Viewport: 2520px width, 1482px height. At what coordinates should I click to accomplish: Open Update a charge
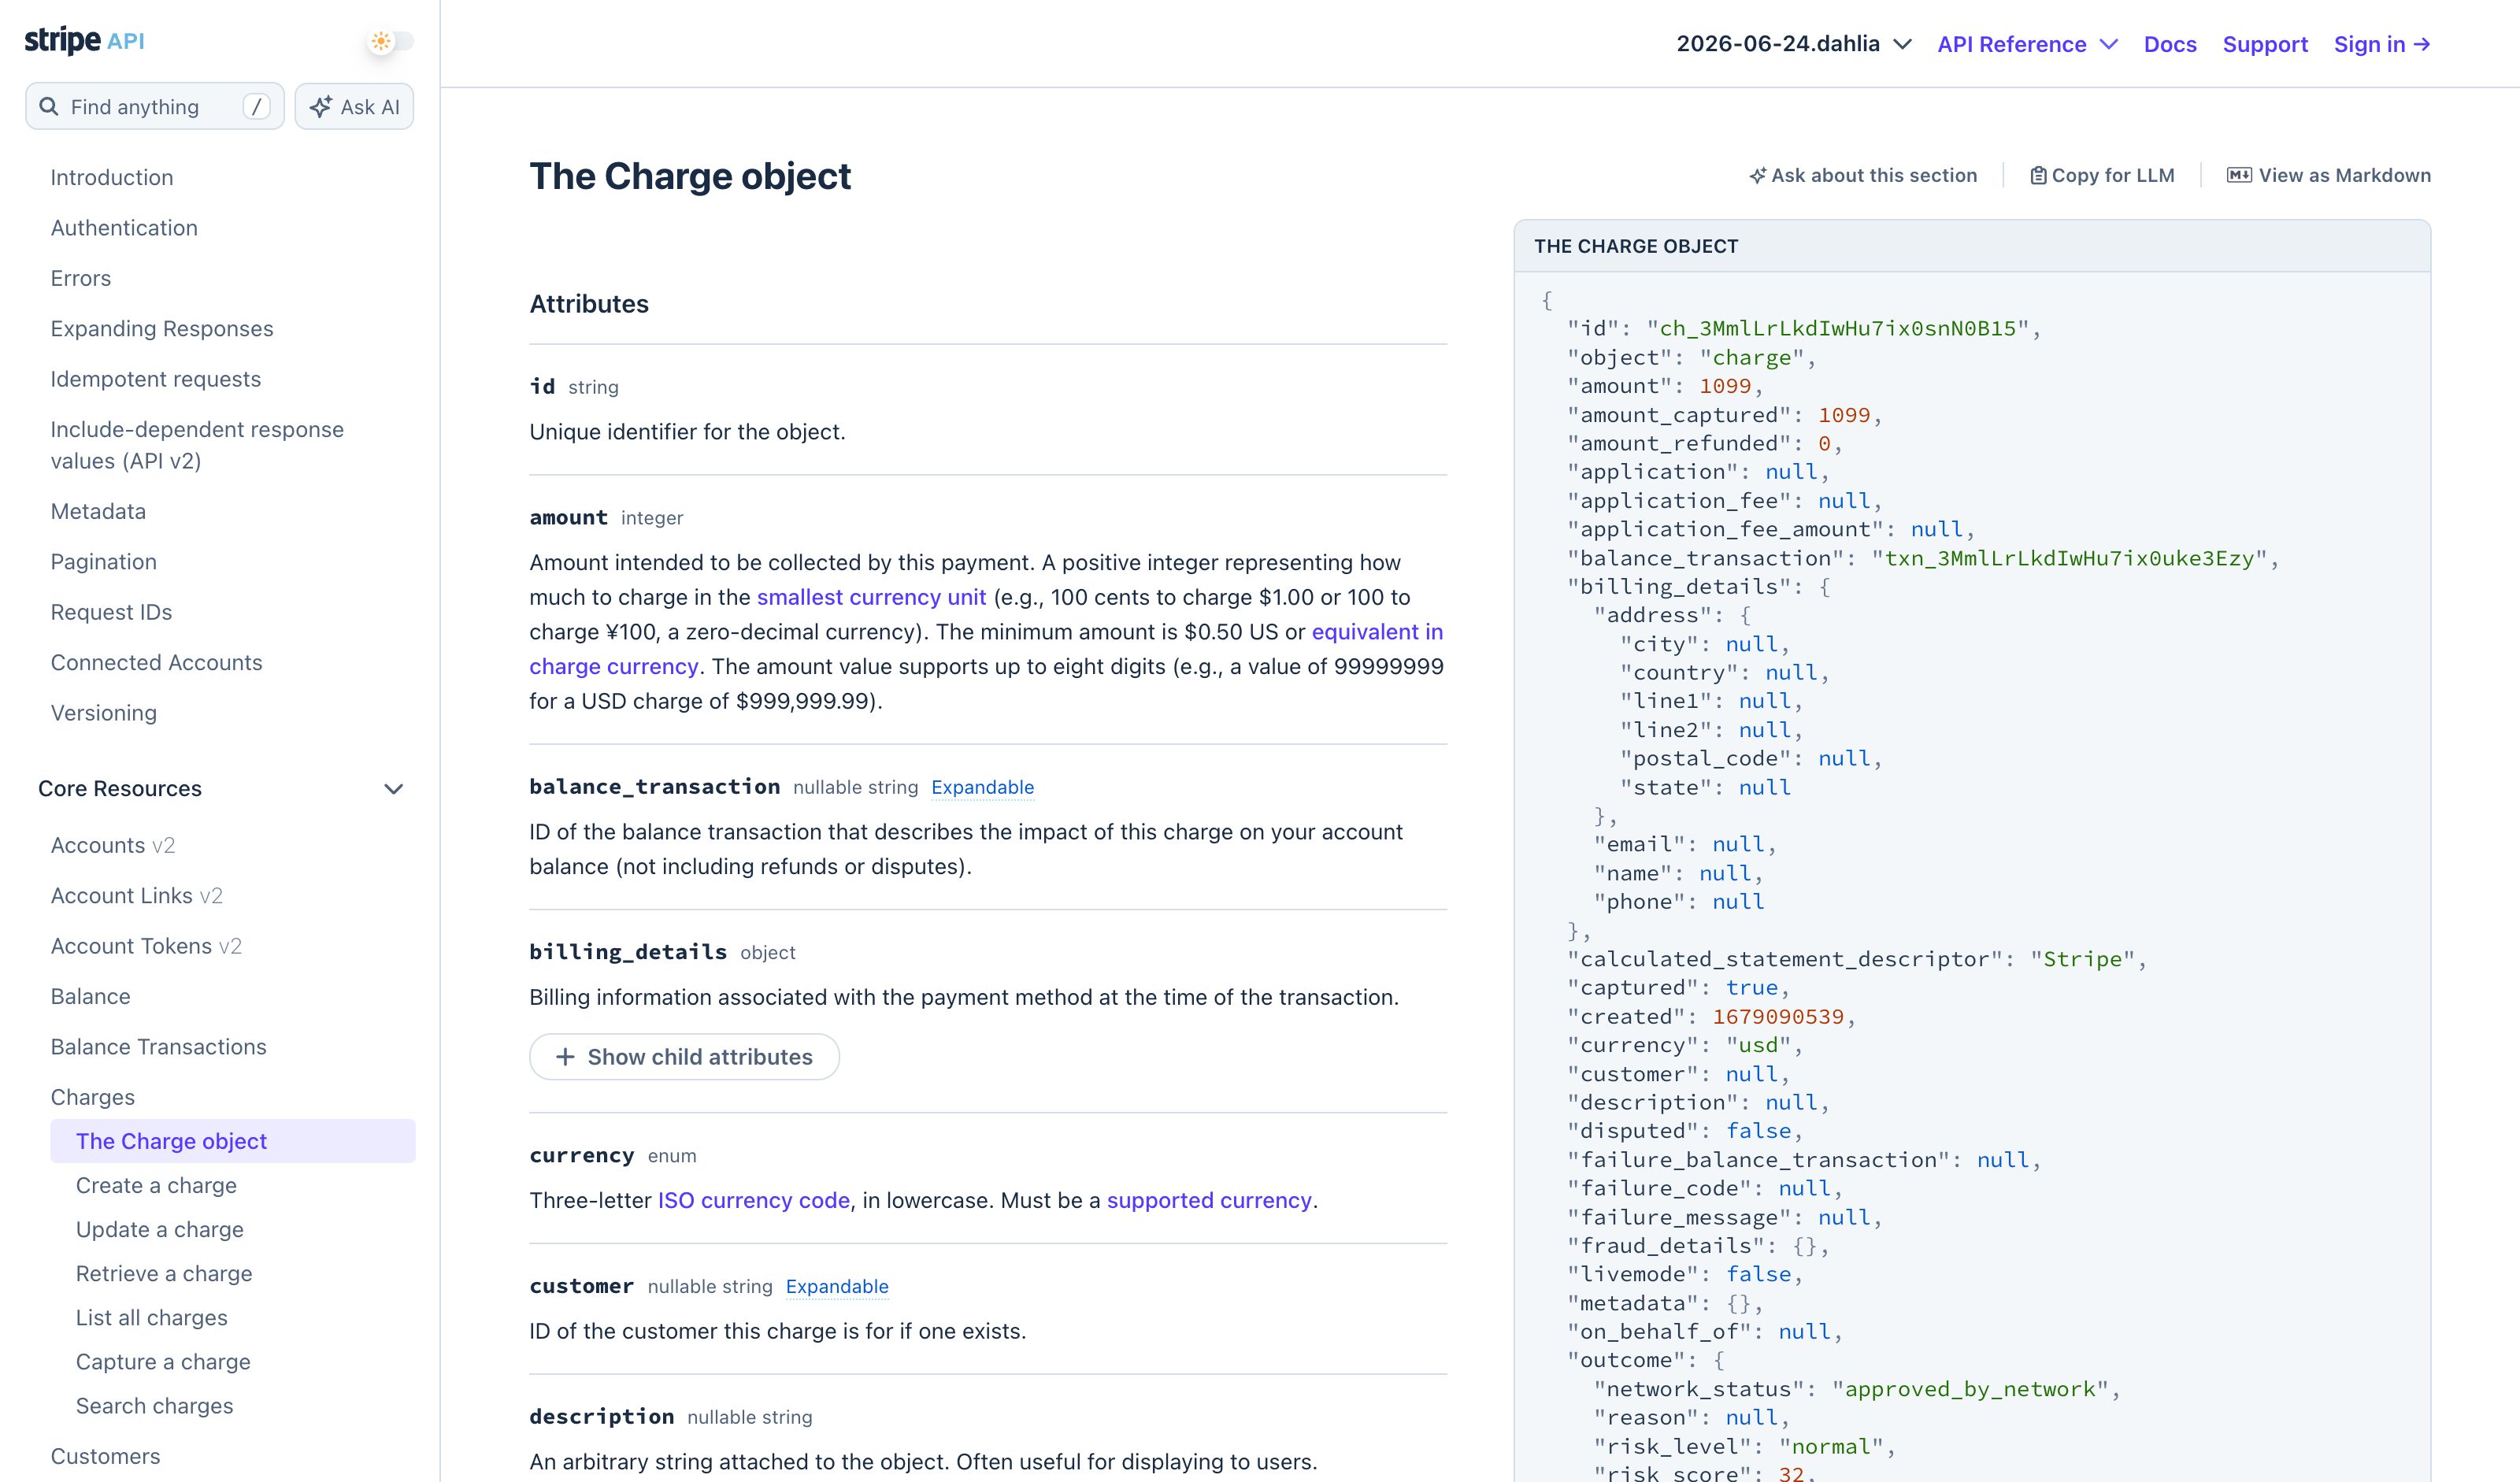coord(160,1229)
